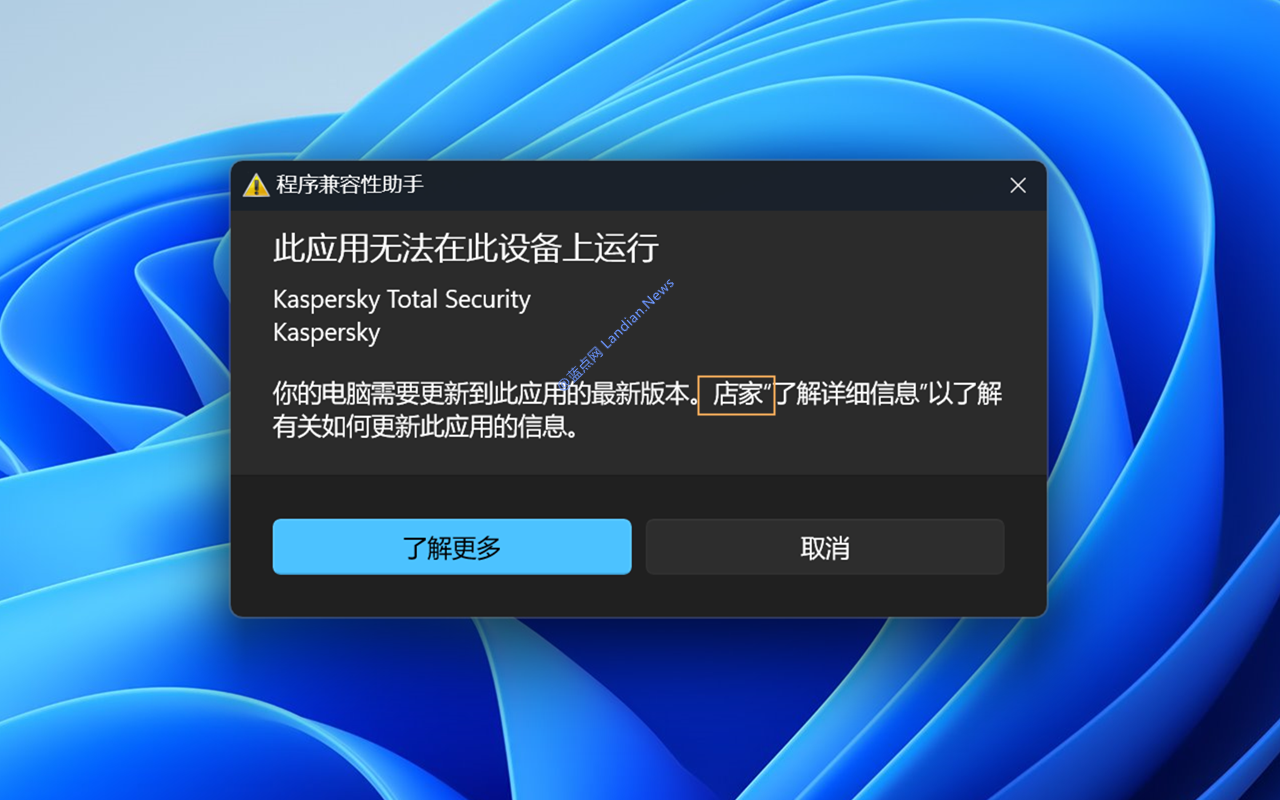The height and width of the screenshot is (800, 1280).
Task: Select the 程序兼容性助手 title text
Action: coord(350,185)
